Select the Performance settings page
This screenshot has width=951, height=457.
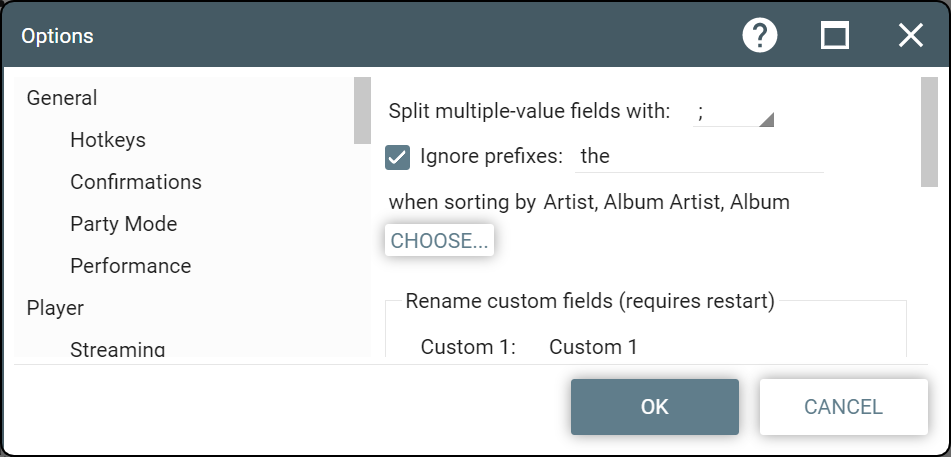pyautogui.click(x=131, y=266)
